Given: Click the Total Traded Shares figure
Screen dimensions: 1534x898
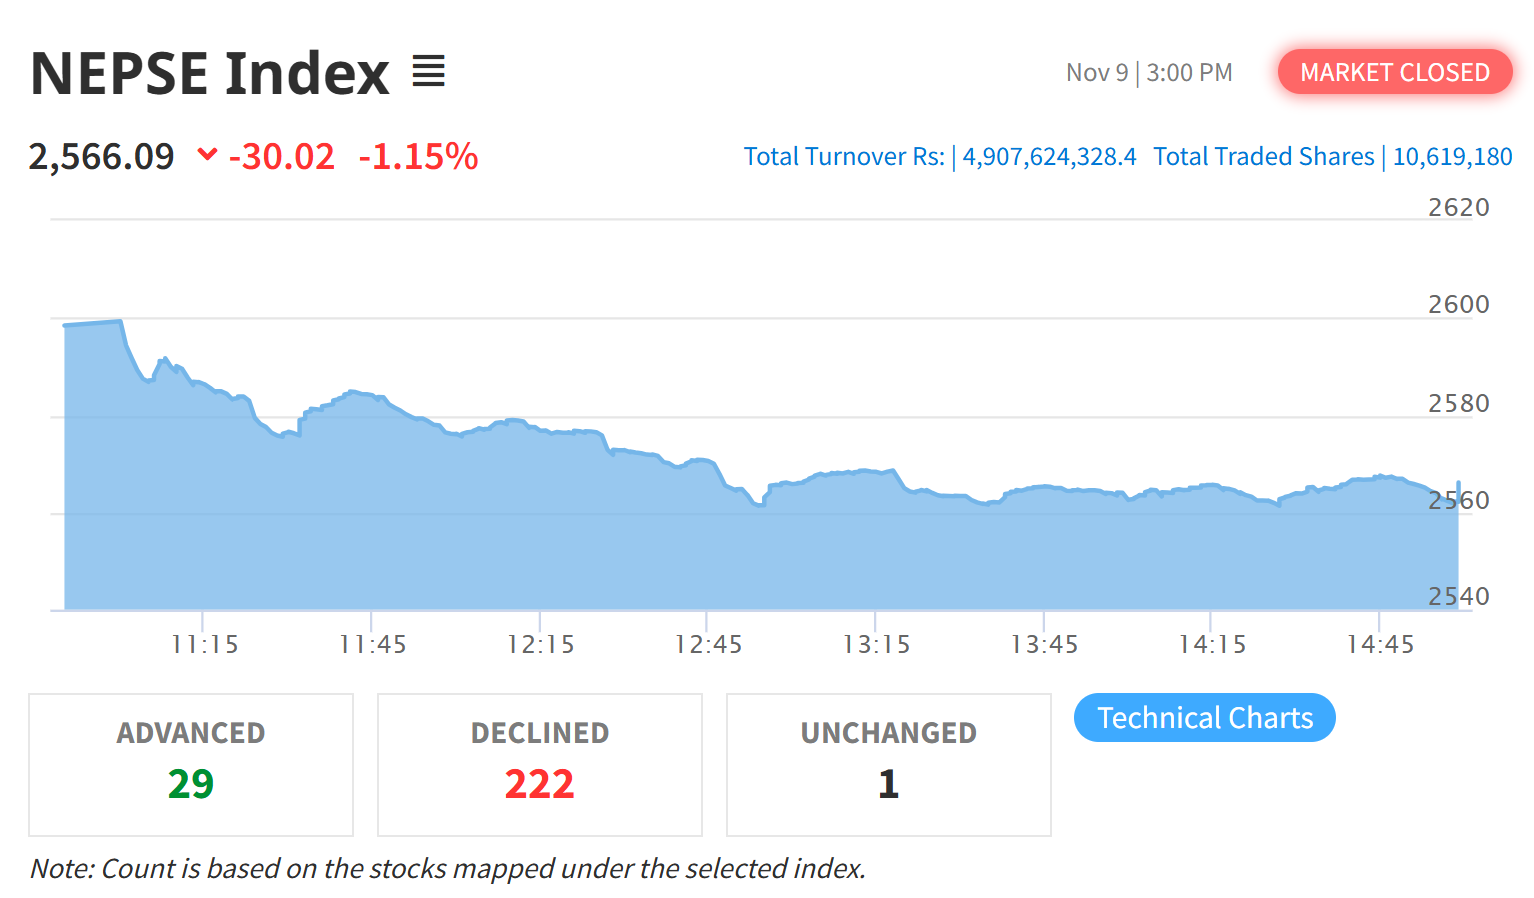Looking at the screenshot, I should click(x=1452, y=157).
